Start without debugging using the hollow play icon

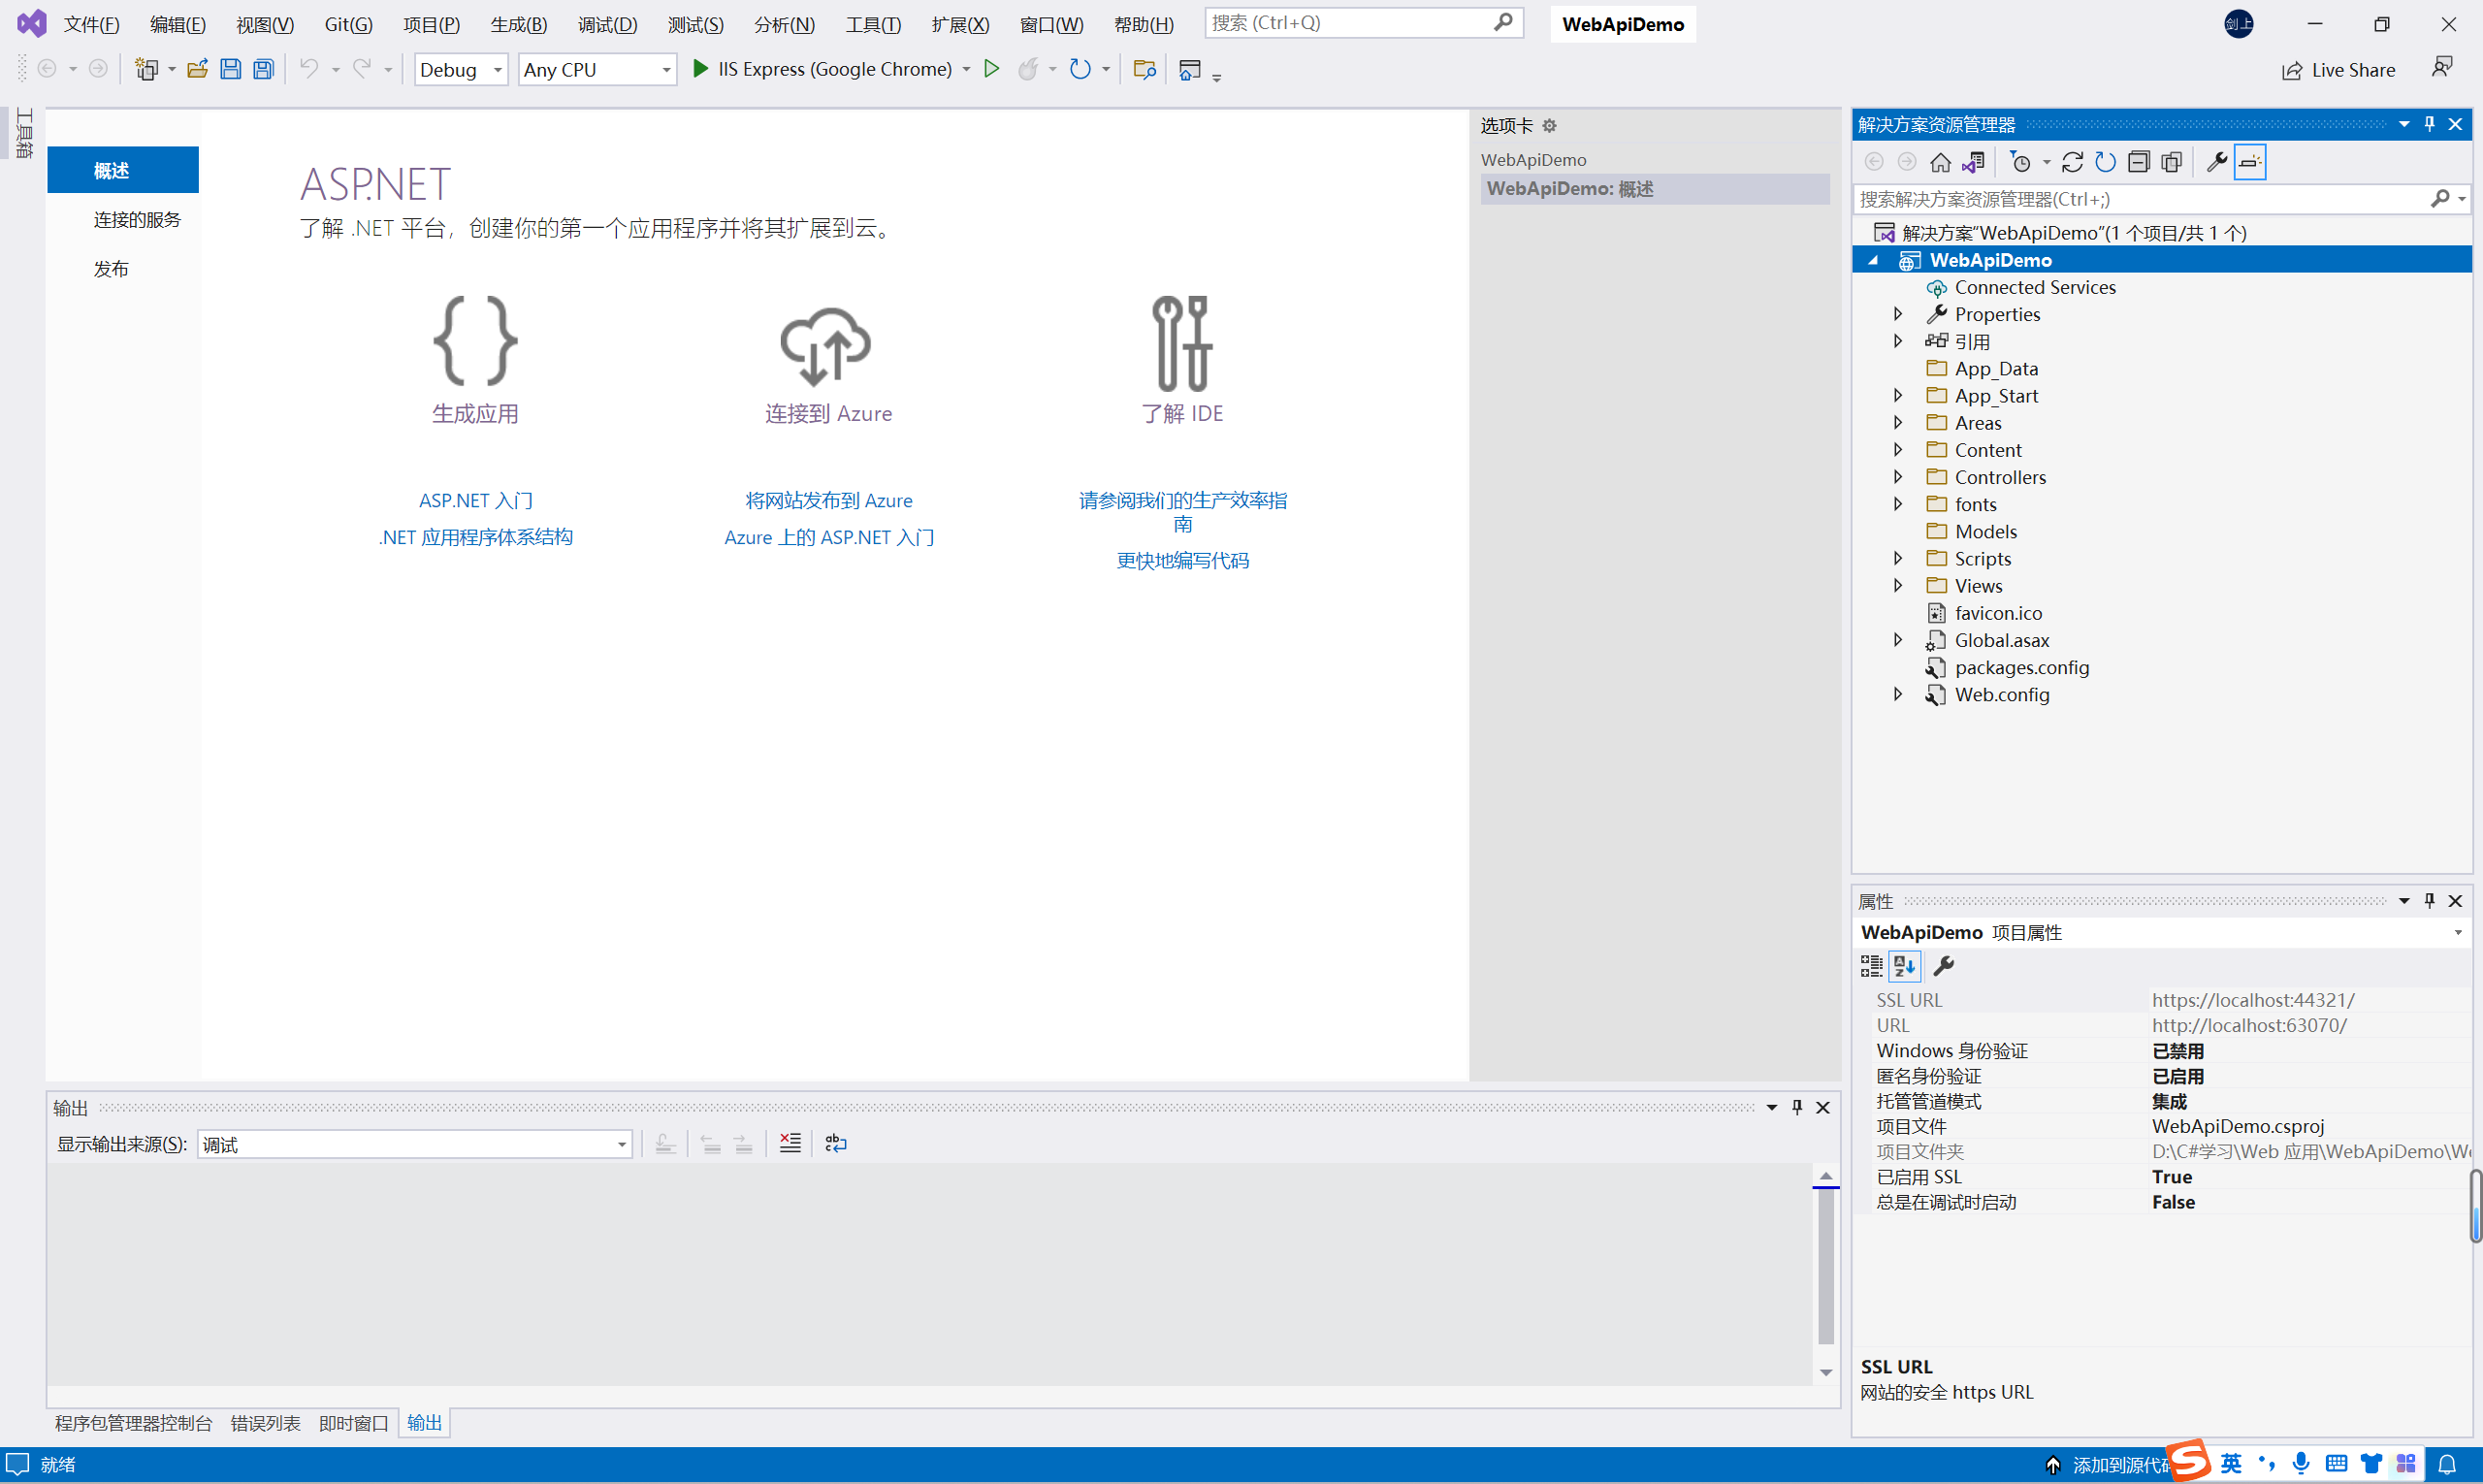coord(991,69)
